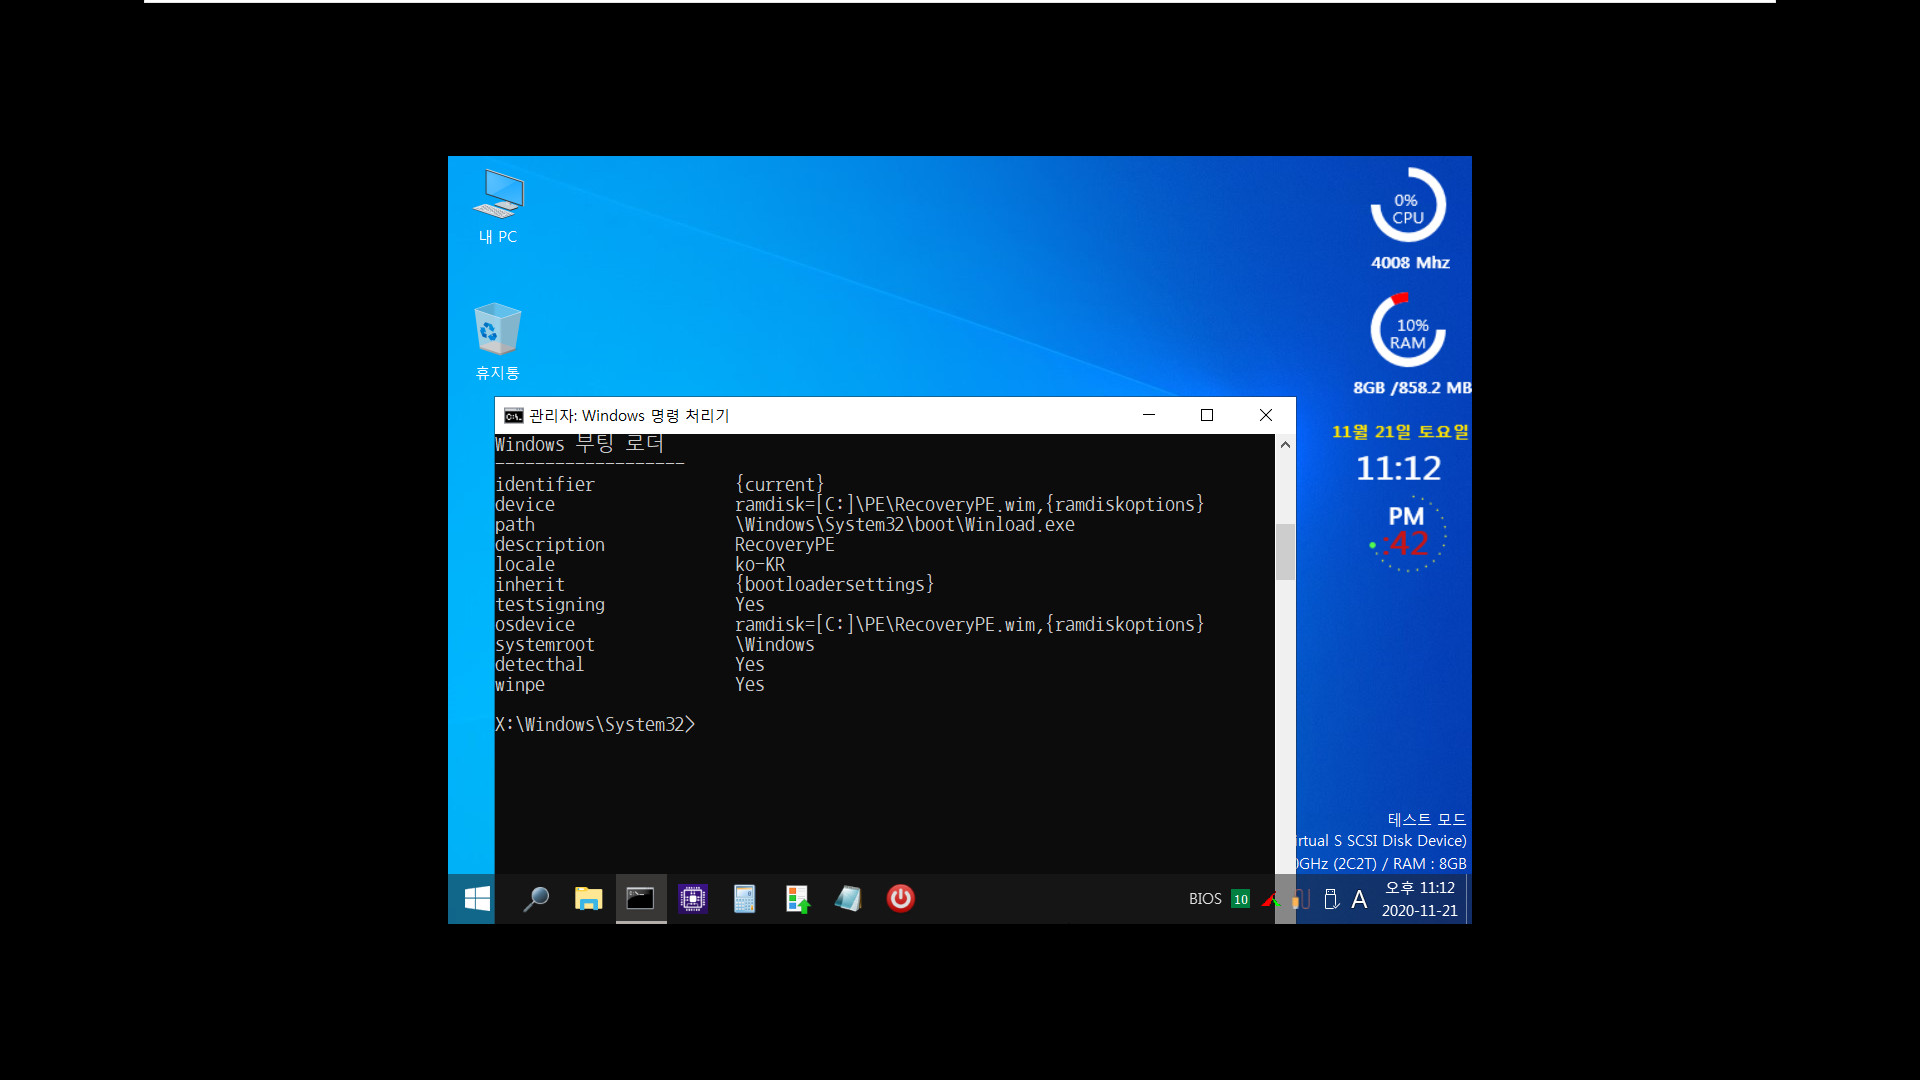
Task: Click the show desktop strip at taskbar end
Action: (x=1468, y=899)
